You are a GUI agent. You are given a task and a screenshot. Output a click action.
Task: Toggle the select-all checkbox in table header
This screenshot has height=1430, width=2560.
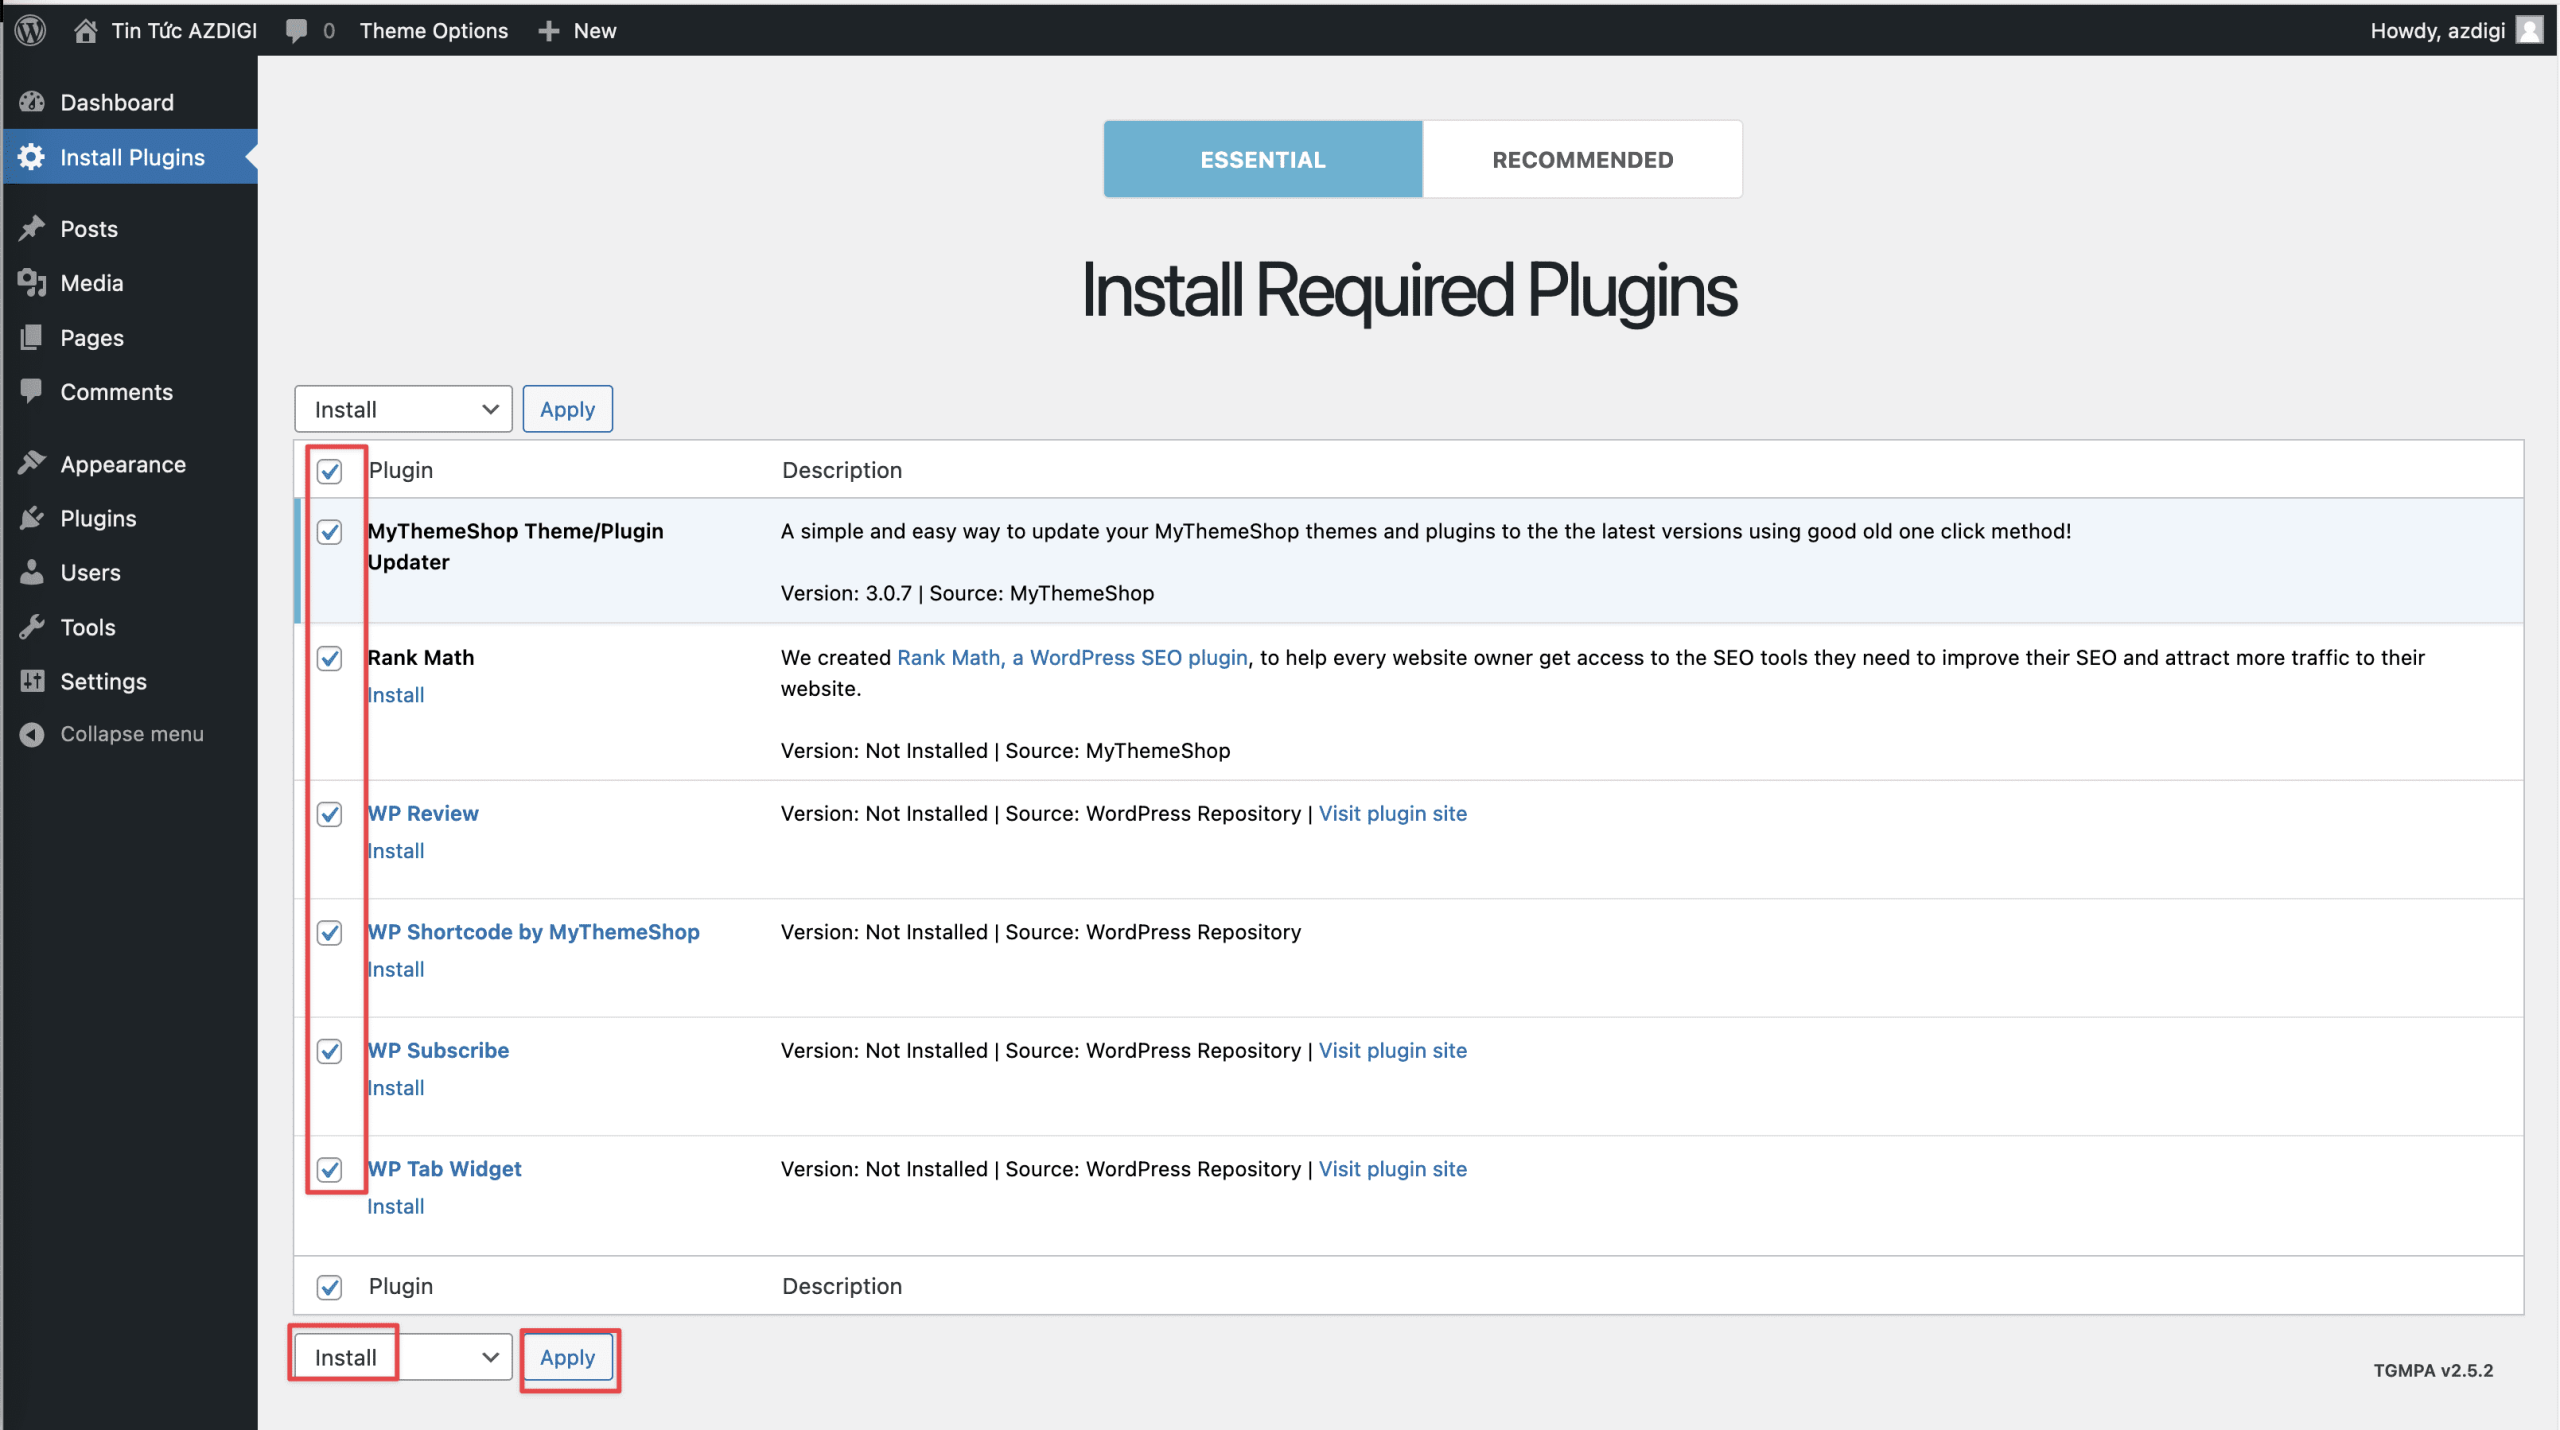tap(329, 471)
